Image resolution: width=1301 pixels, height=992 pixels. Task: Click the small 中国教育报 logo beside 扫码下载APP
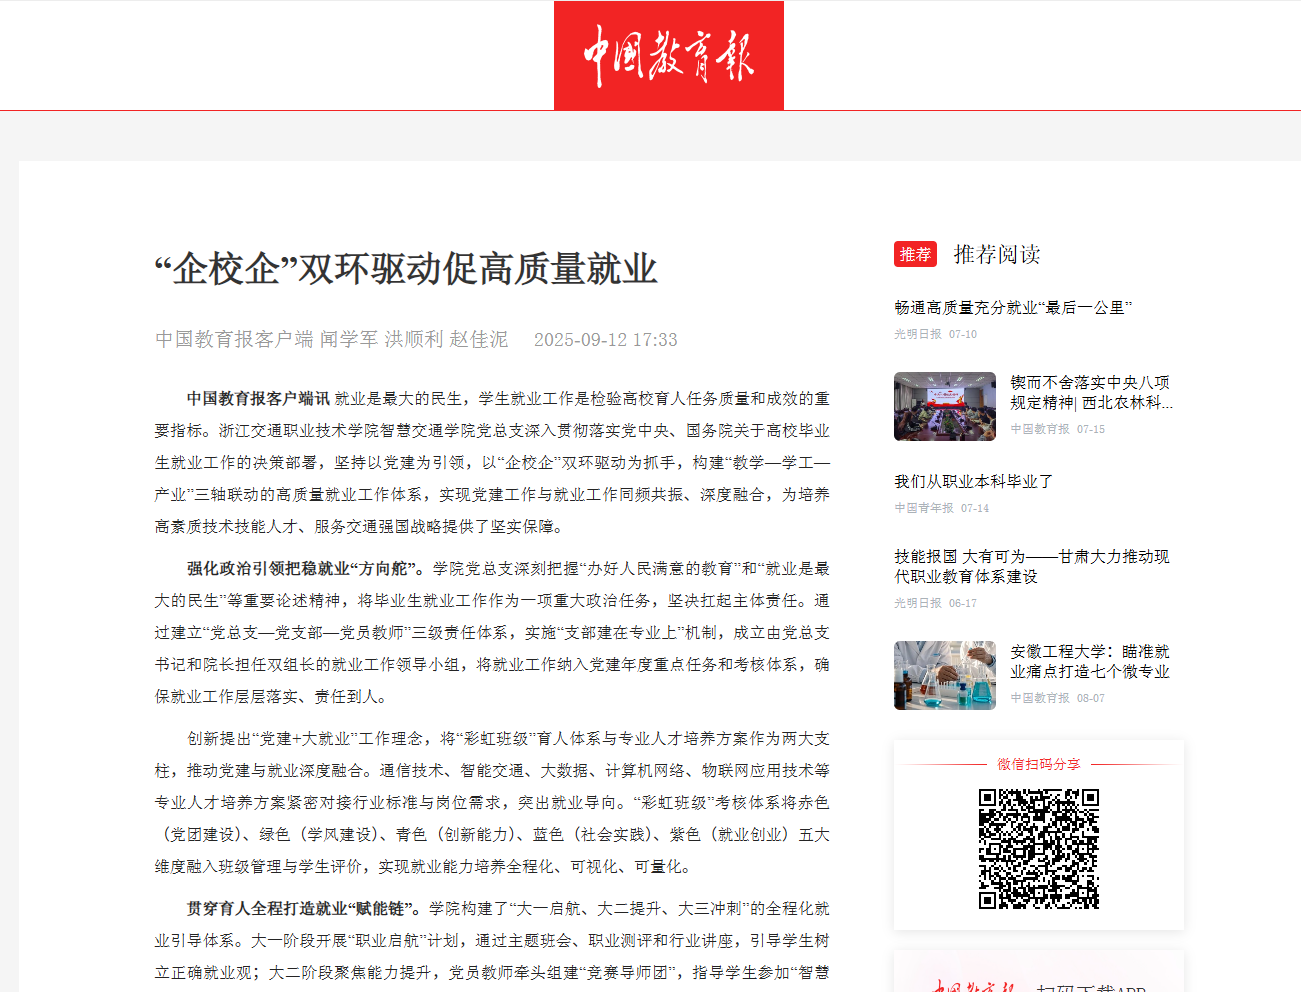click(x=972, y=985)
